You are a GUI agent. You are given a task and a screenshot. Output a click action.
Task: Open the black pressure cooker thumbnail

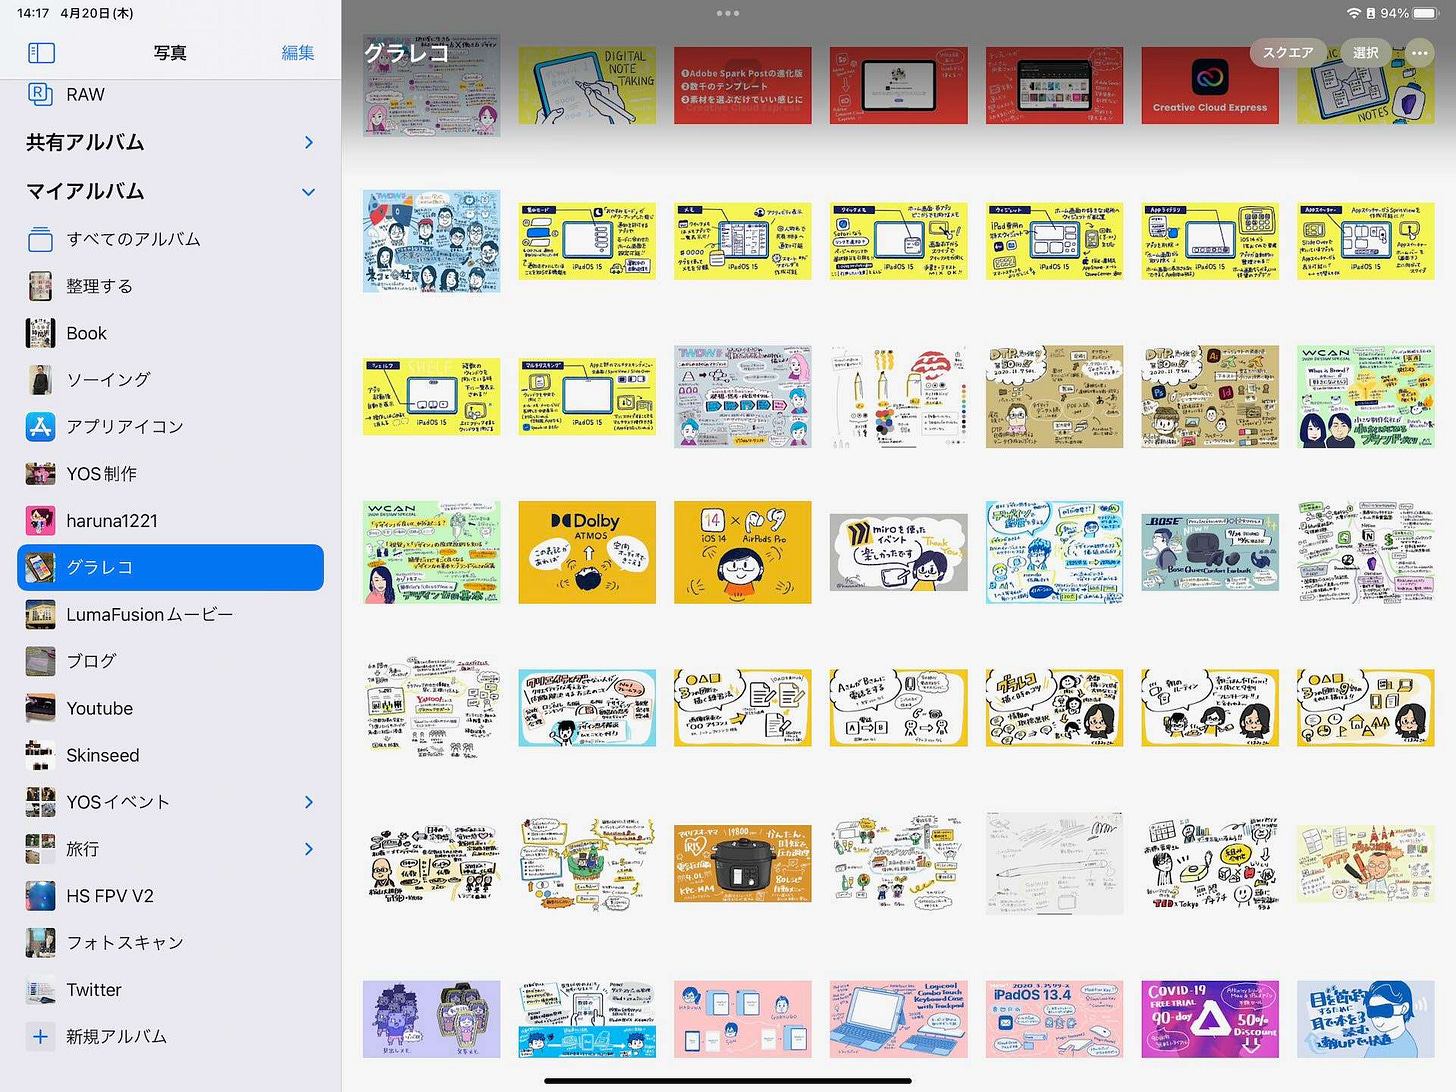coord(743,864)
